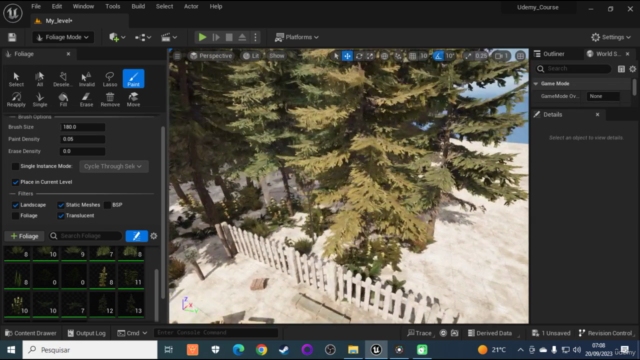640x360 pixels.
Task: Open the camera speed control
Action: tap(502, 56)
